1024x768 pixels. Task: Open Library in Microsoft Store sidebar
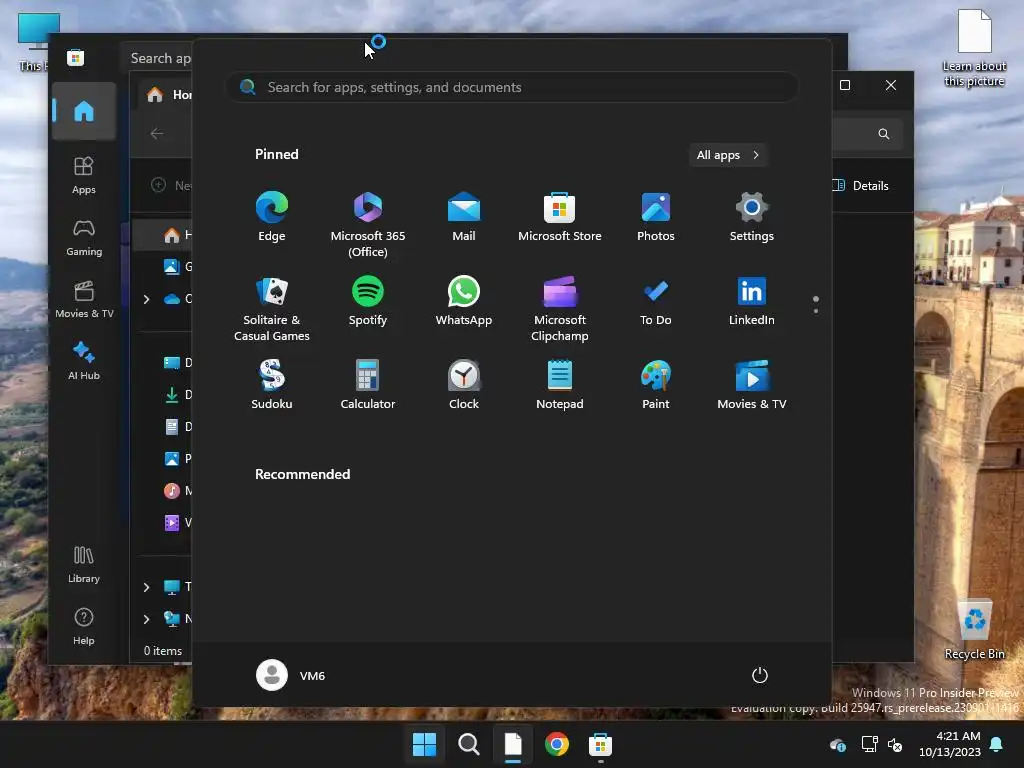tap(84, 564)
